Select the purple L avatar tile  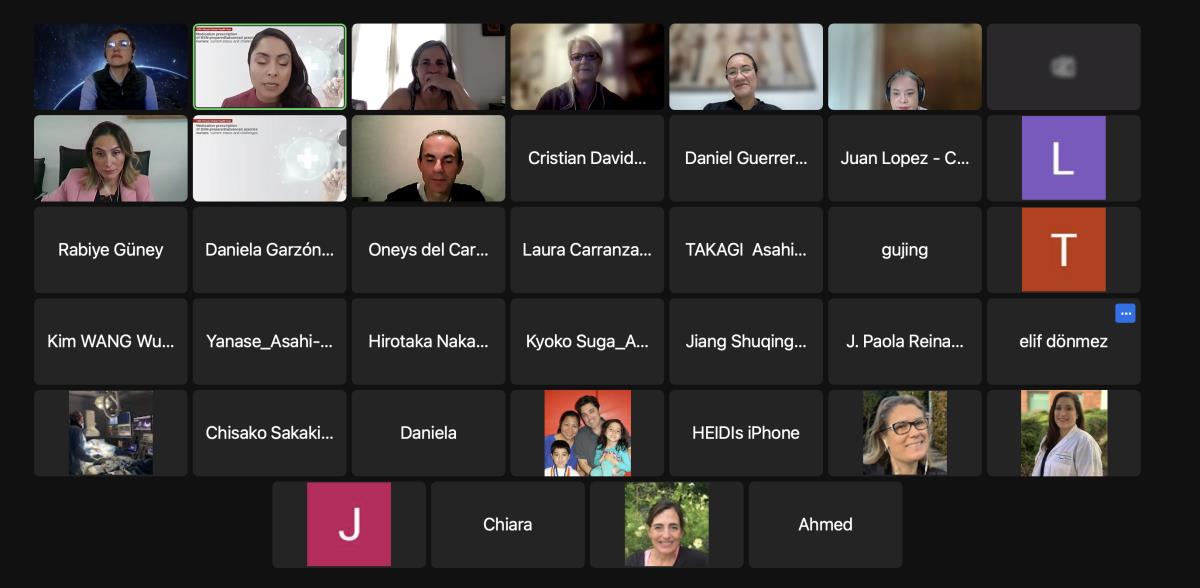click(x=1064, y=158)
